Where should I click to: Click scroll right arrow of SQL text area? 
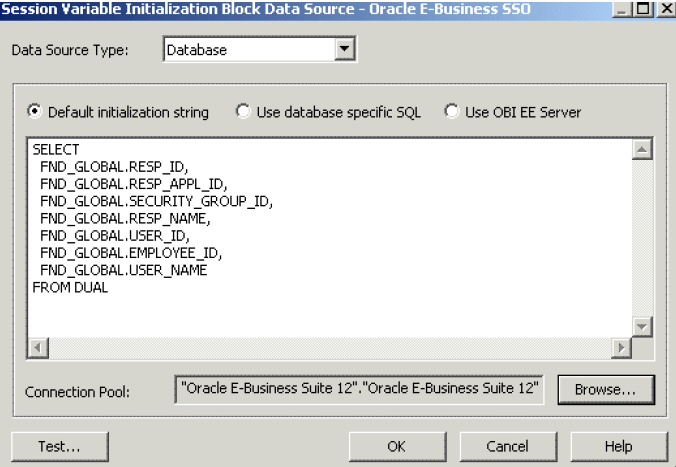[x=621, y=348]
